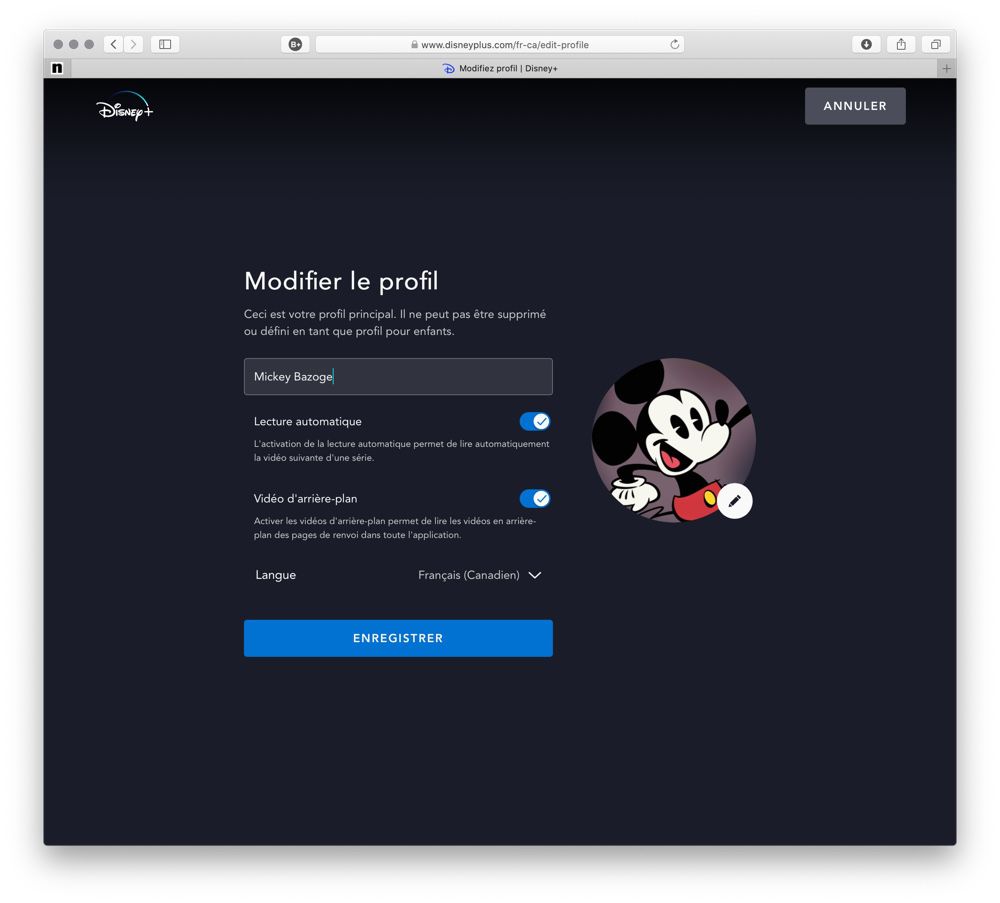
Task: Open the Share menu
Action: point(901,44)
